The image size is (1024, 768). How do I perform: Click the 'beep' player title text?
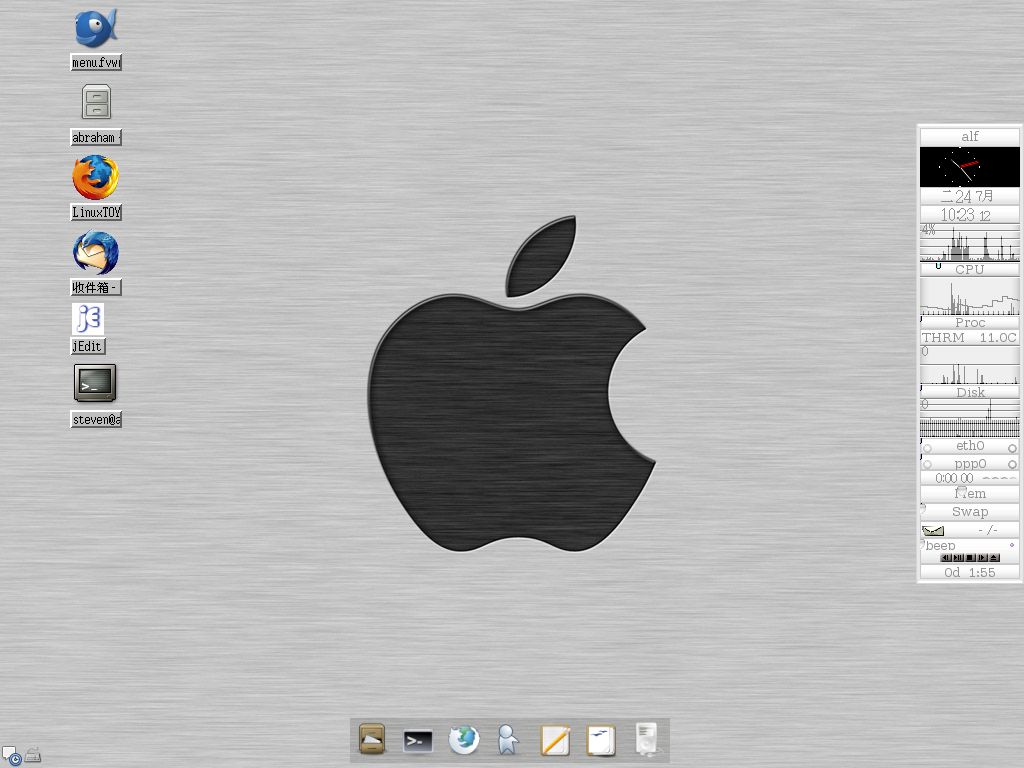[940, 546]
